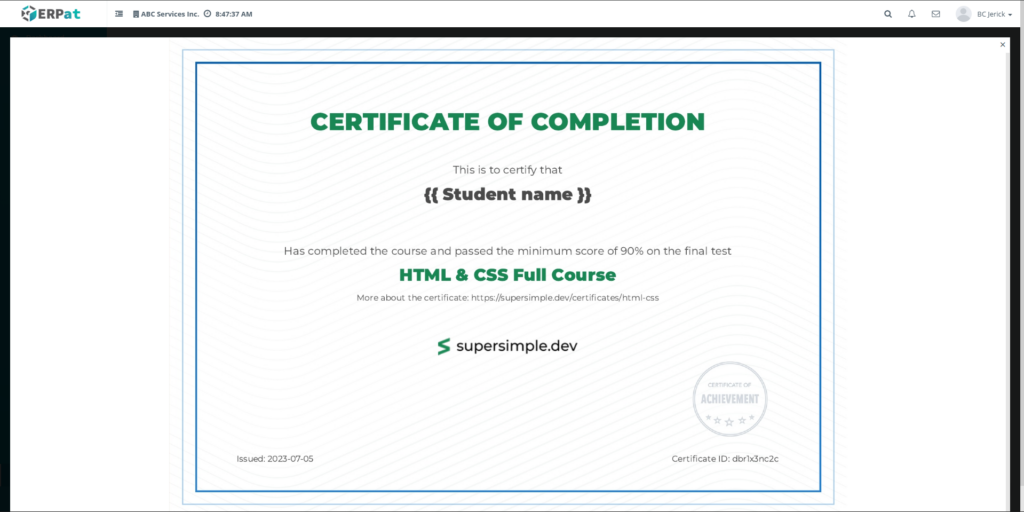
Task: Expand the BC Jerick user dropdown
Action: (996, 15)
